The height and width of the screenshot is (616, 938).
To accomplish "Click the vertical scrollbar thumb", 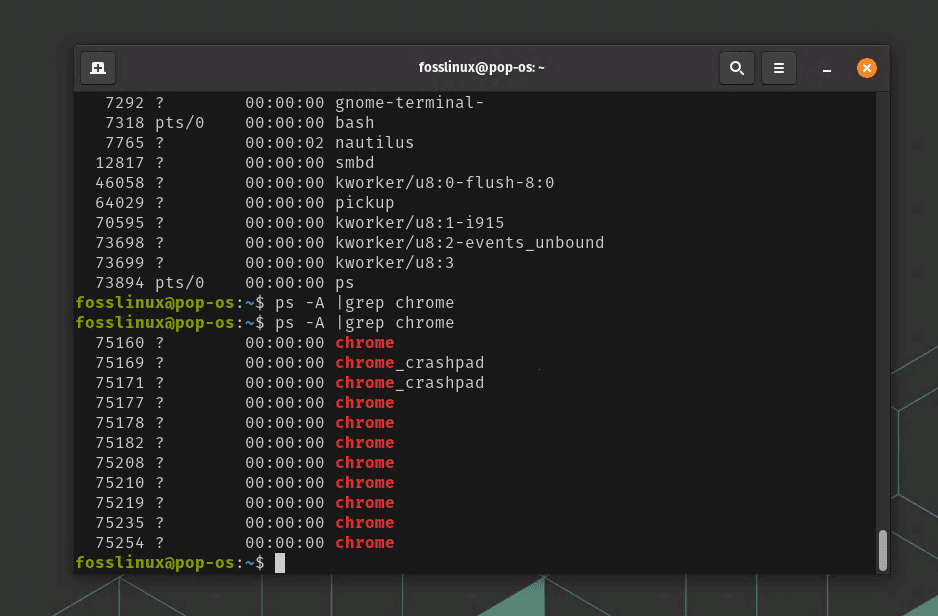I will pyautogui.click(x=882, y=549).
